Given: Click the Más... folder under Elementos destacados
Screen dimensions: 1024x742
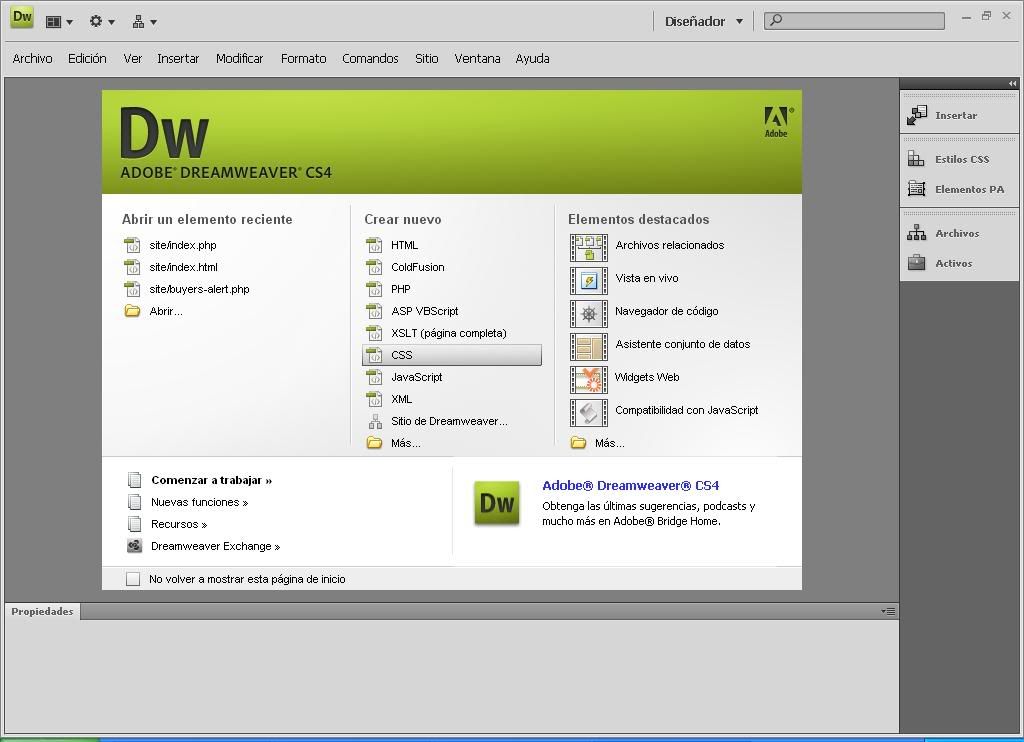Looking at the screenshot, I should pos(578,443).
